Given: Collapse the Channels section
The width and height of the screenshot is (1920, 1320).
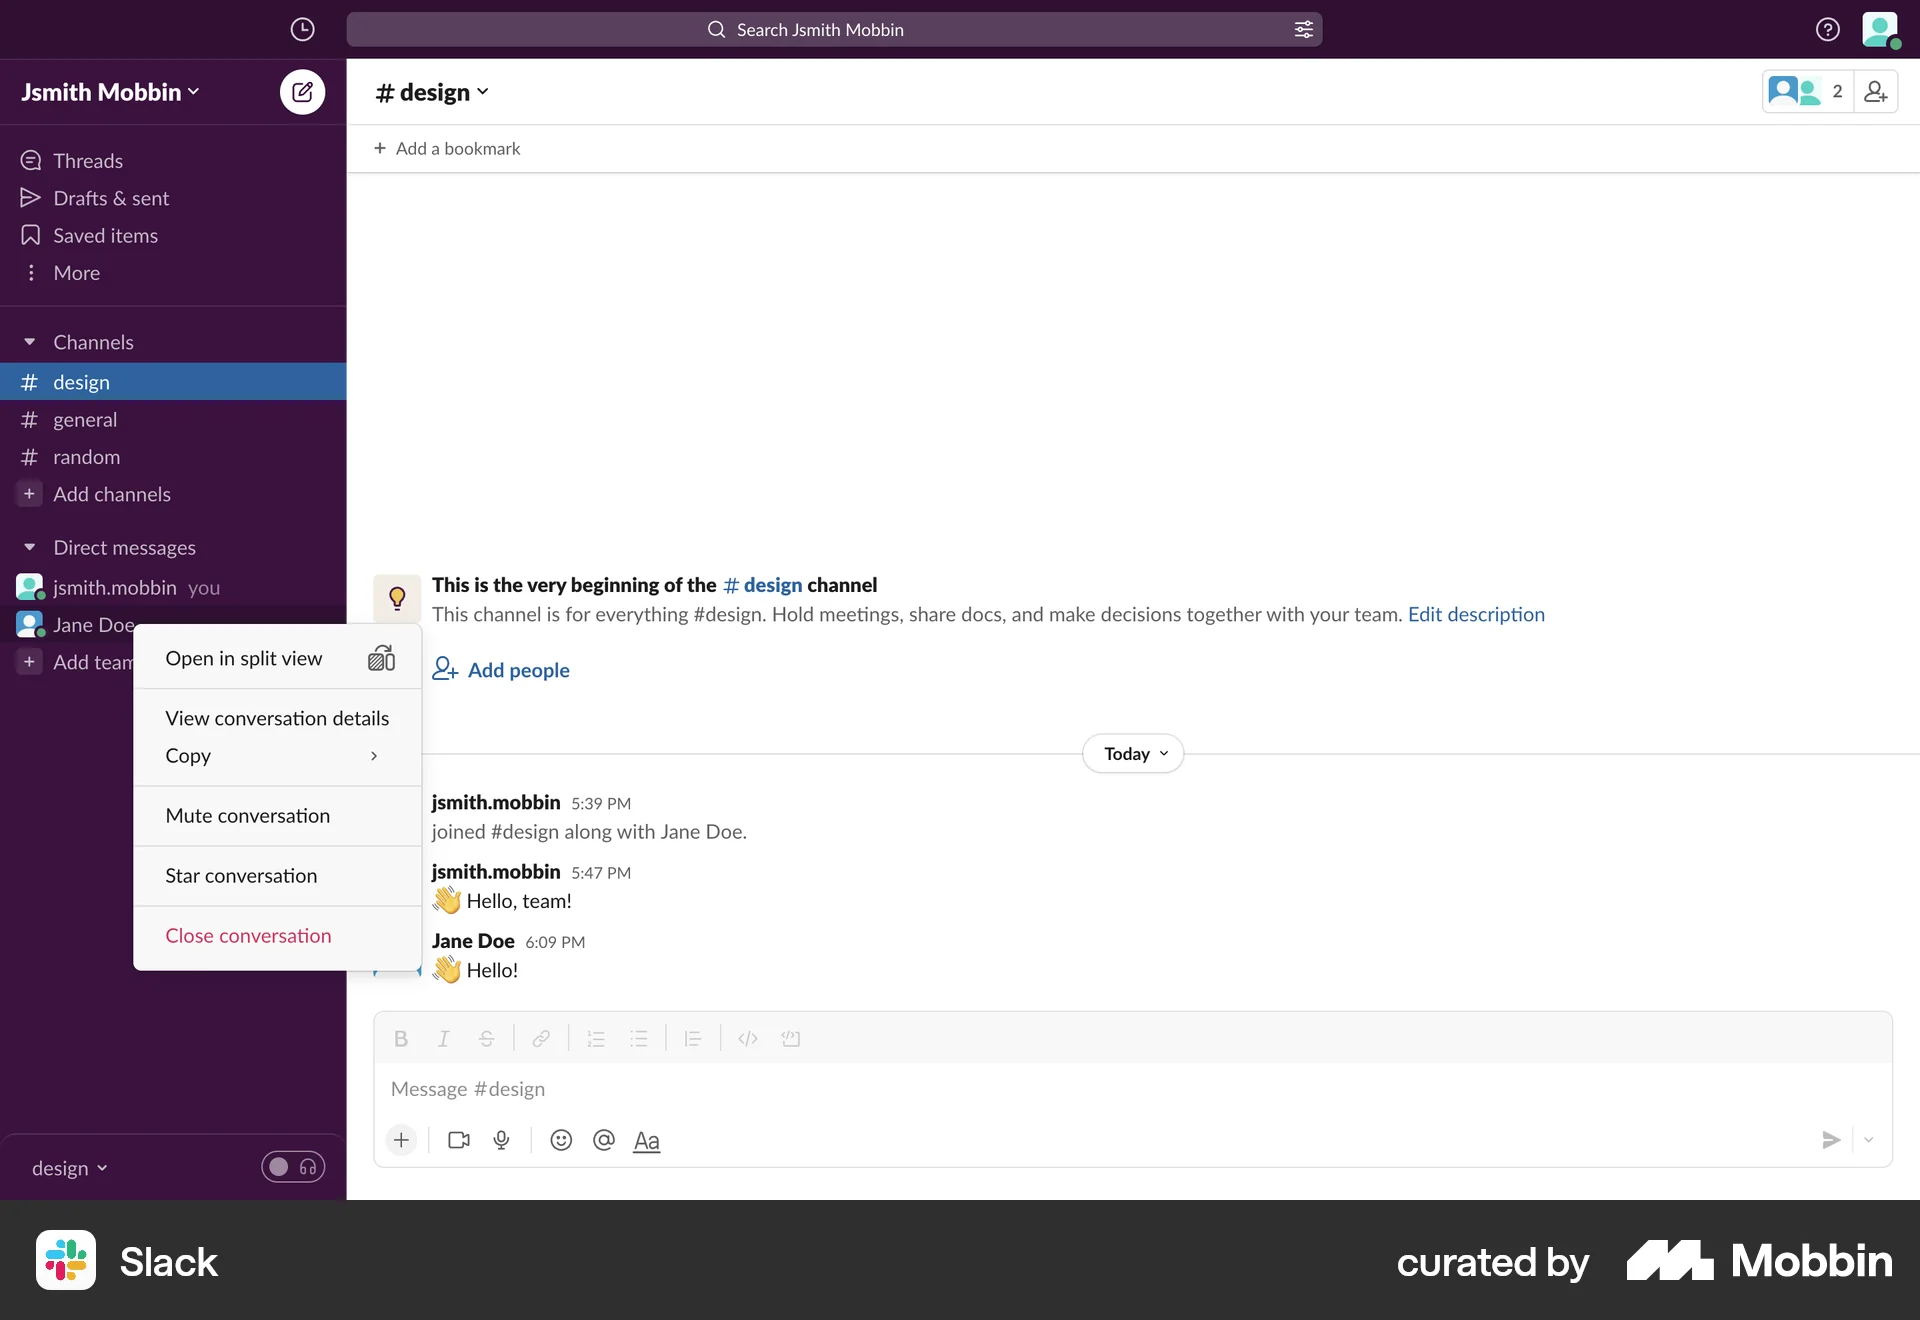Looking at the screenshot, I should click(x=30, y=341).
